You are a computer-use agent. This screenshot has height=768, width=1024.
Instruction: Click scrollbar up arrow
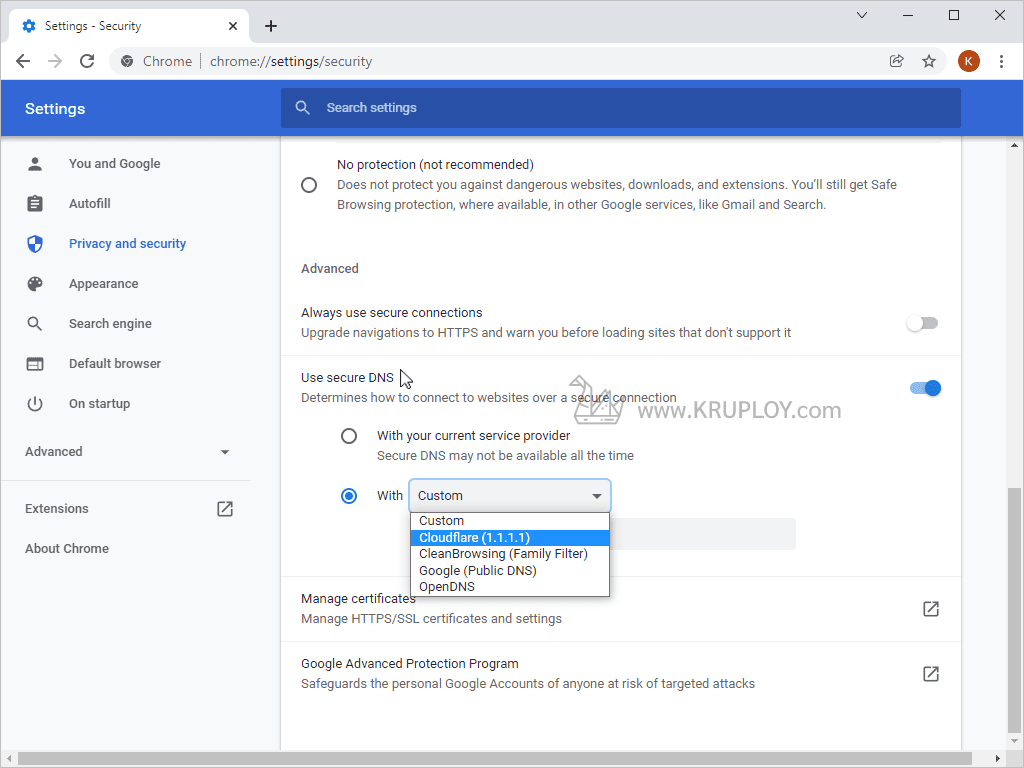tap(1014, 145)
